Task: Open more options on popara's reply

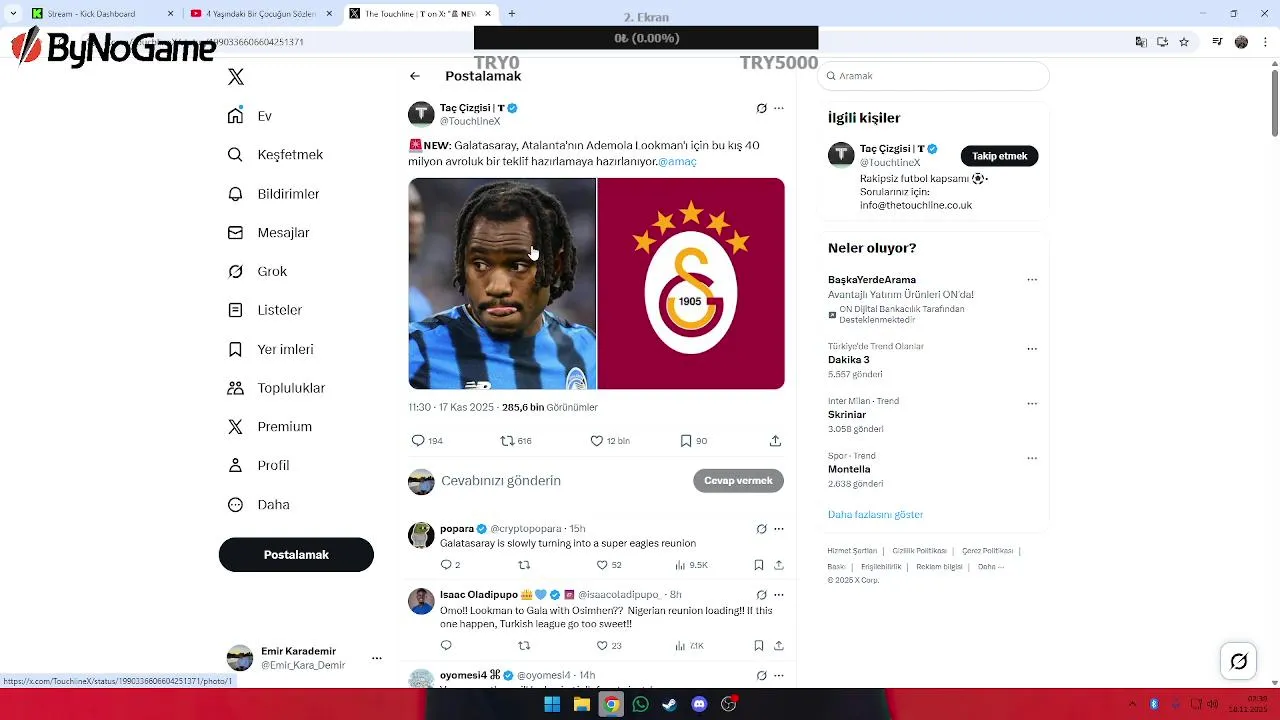Action: coord(779,529)
